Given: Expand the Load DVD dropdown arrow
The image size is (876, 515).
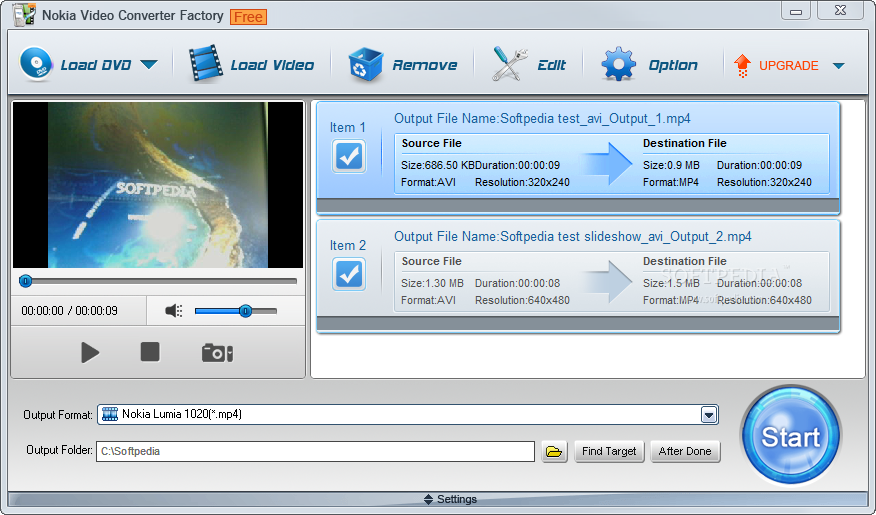Looking at the screenshot, I should point(149,65).
